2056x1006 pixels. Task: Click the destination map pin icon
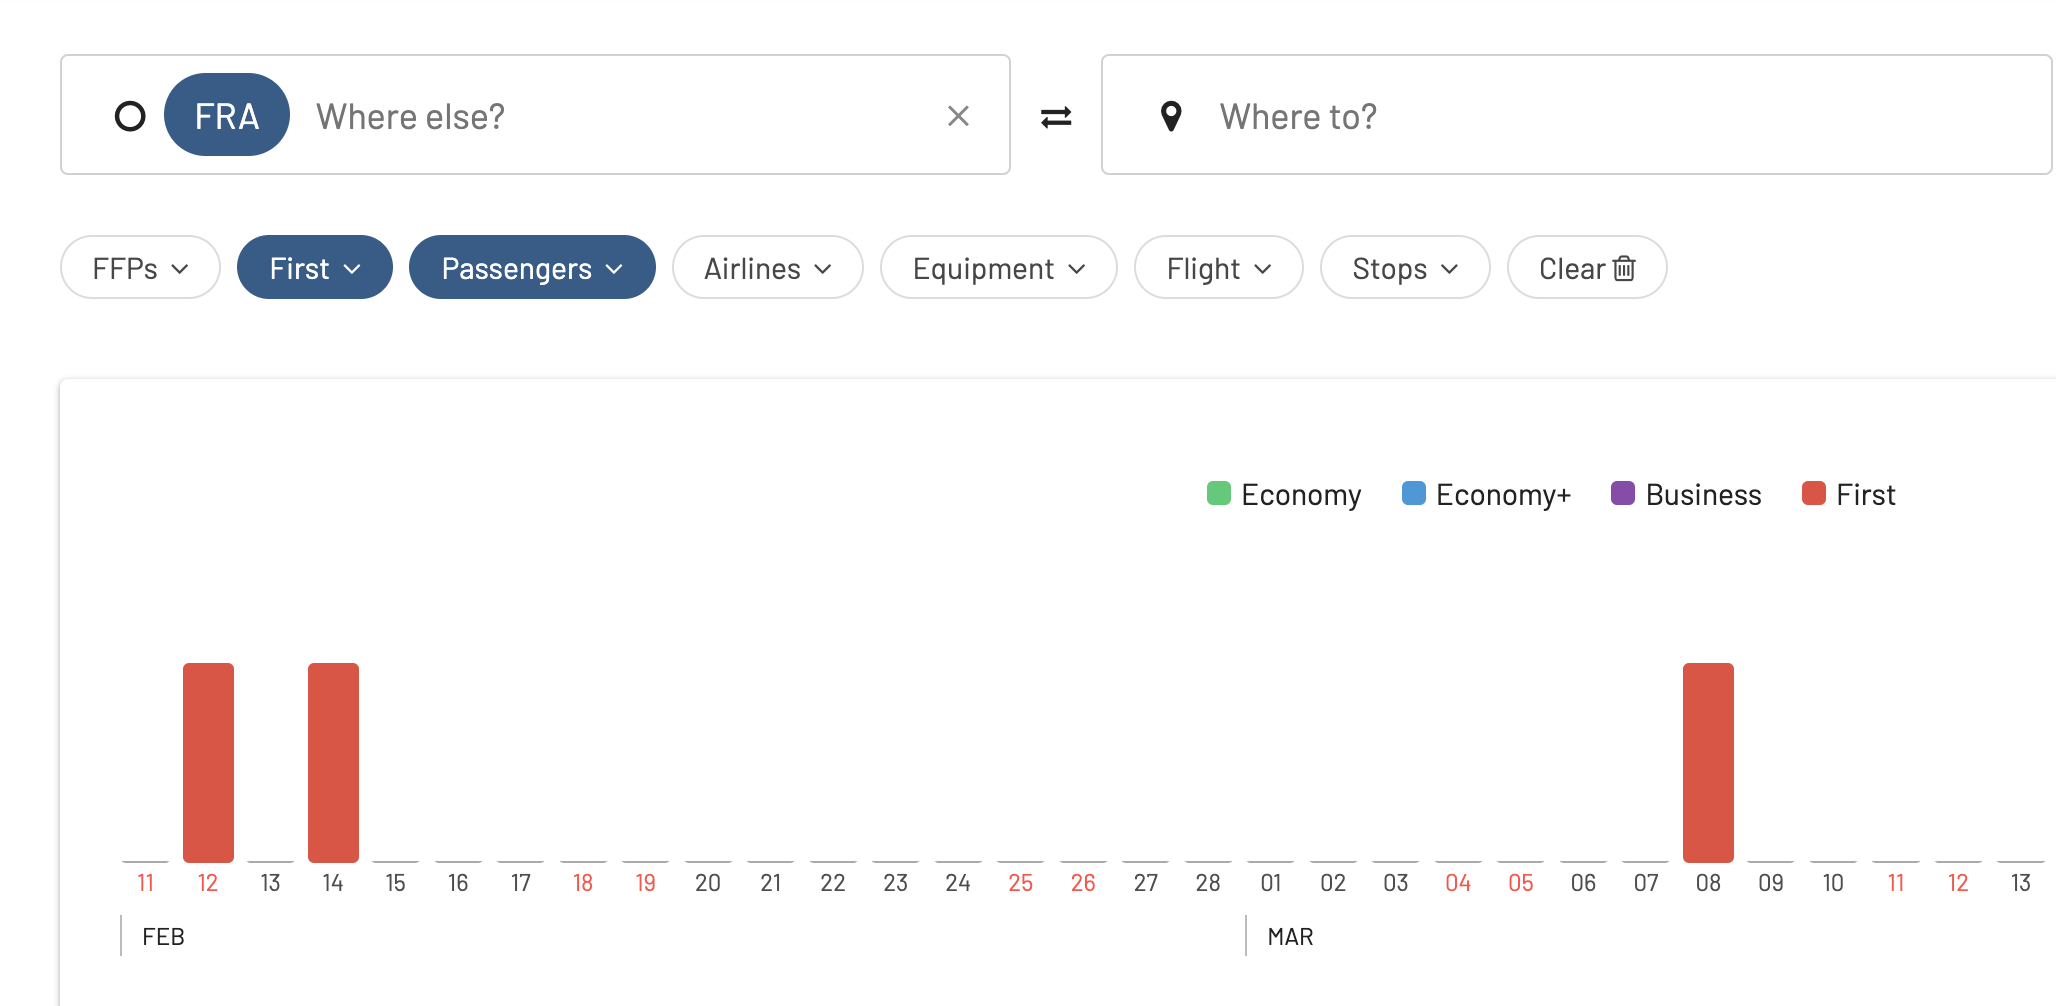point(1171,116)
